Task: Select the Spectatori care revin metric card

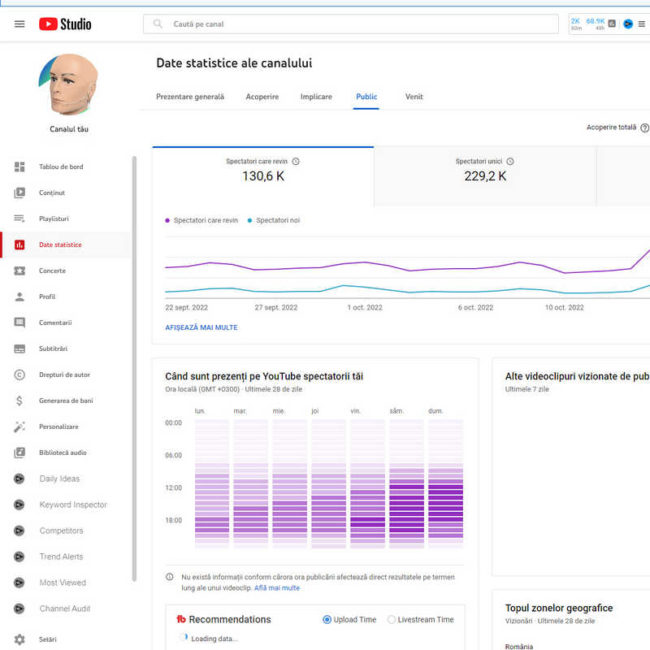Action: [263, 176]
